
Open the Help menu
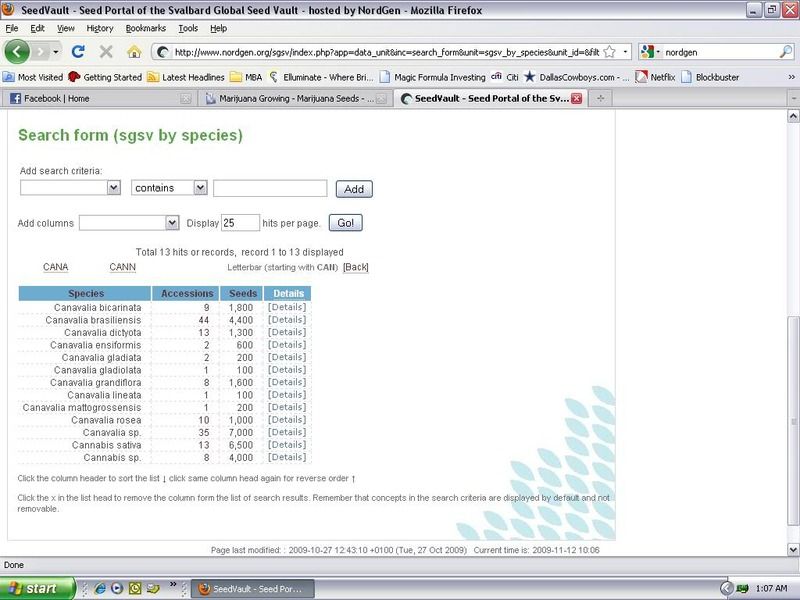coord(218,29)
